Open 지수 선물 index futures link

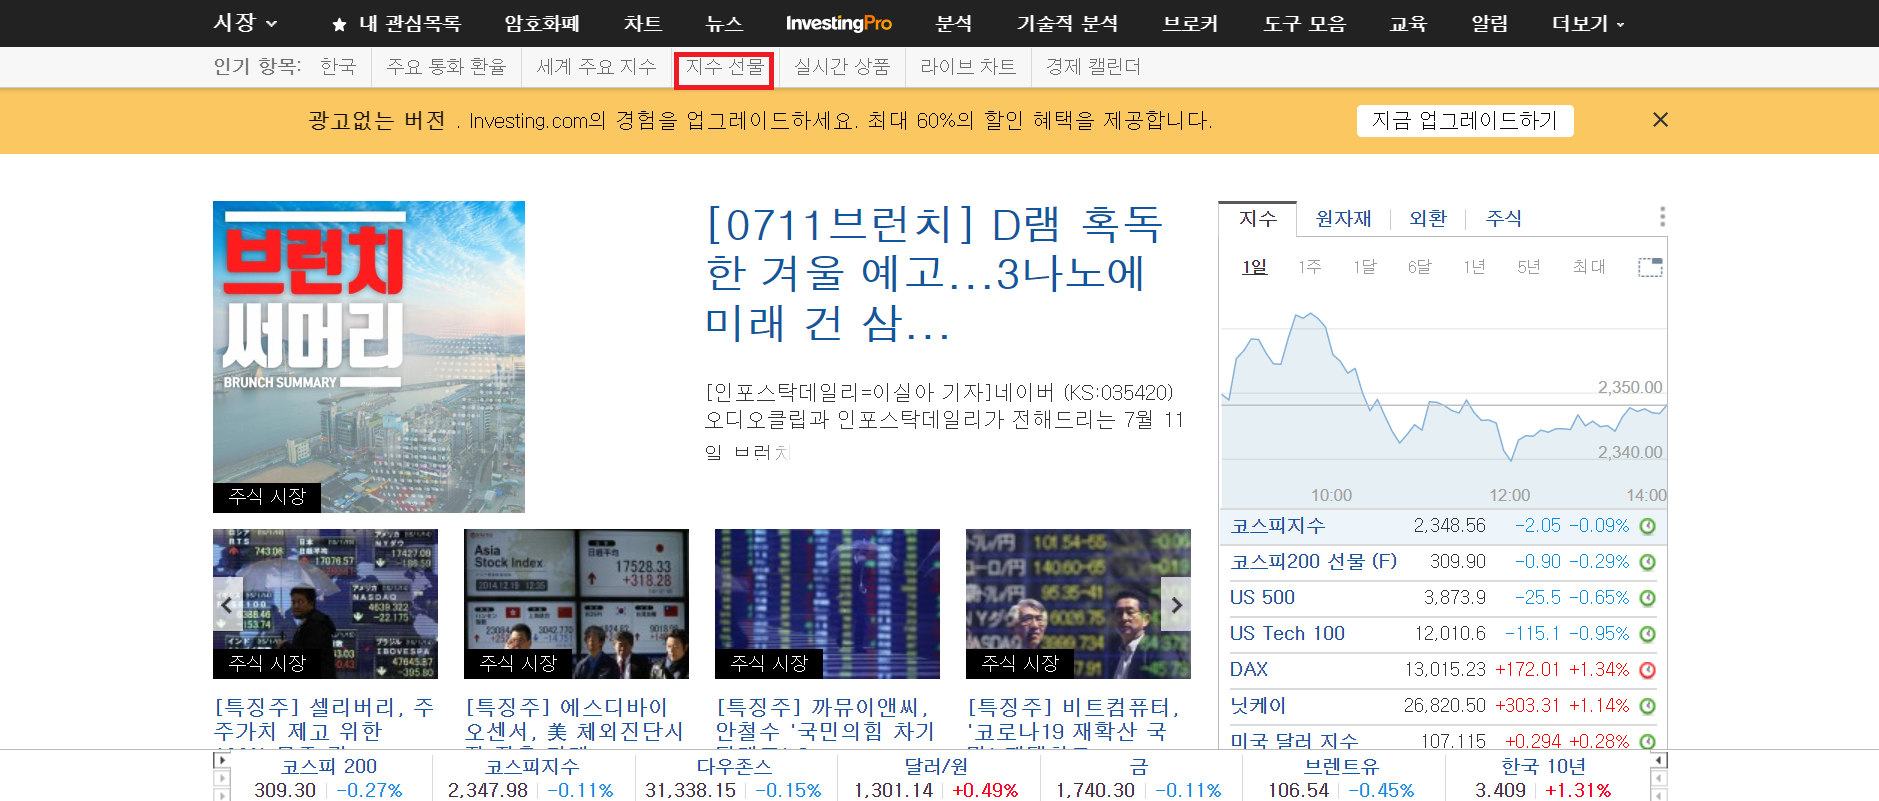[724, 67]
